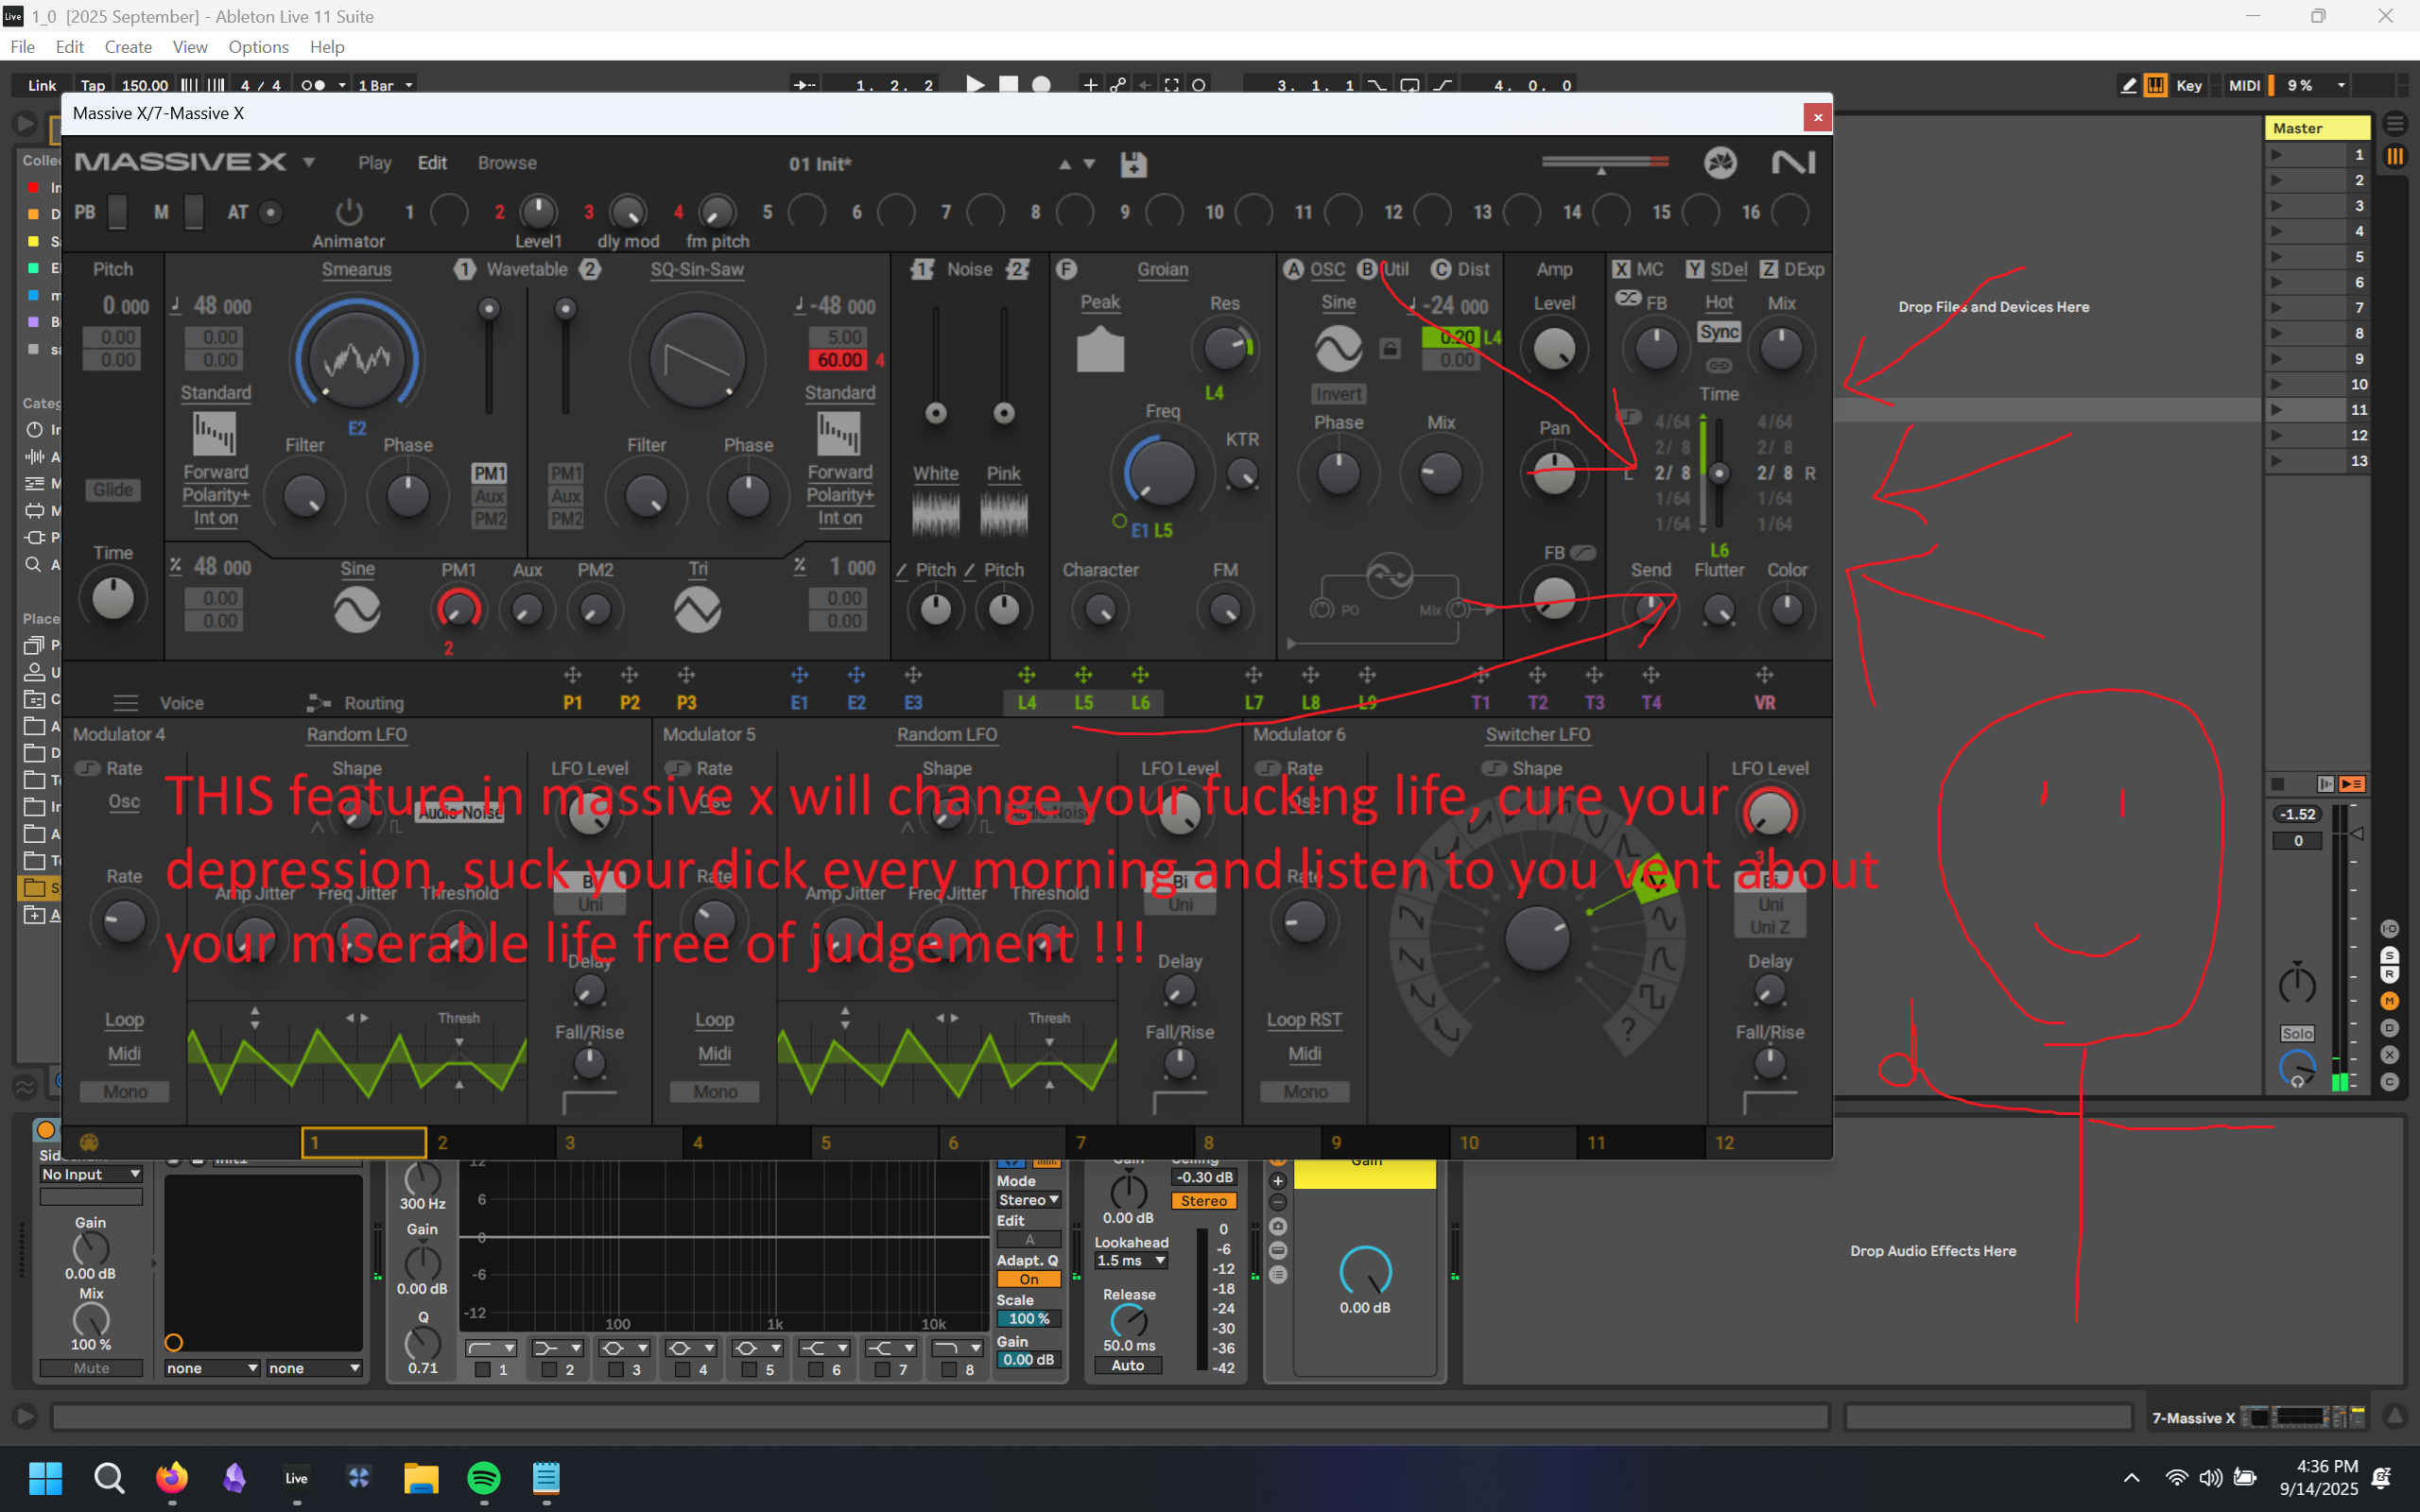This screenshot has height=1512, width=2420.
Task: Open the File menu
Action: [22, 47]
